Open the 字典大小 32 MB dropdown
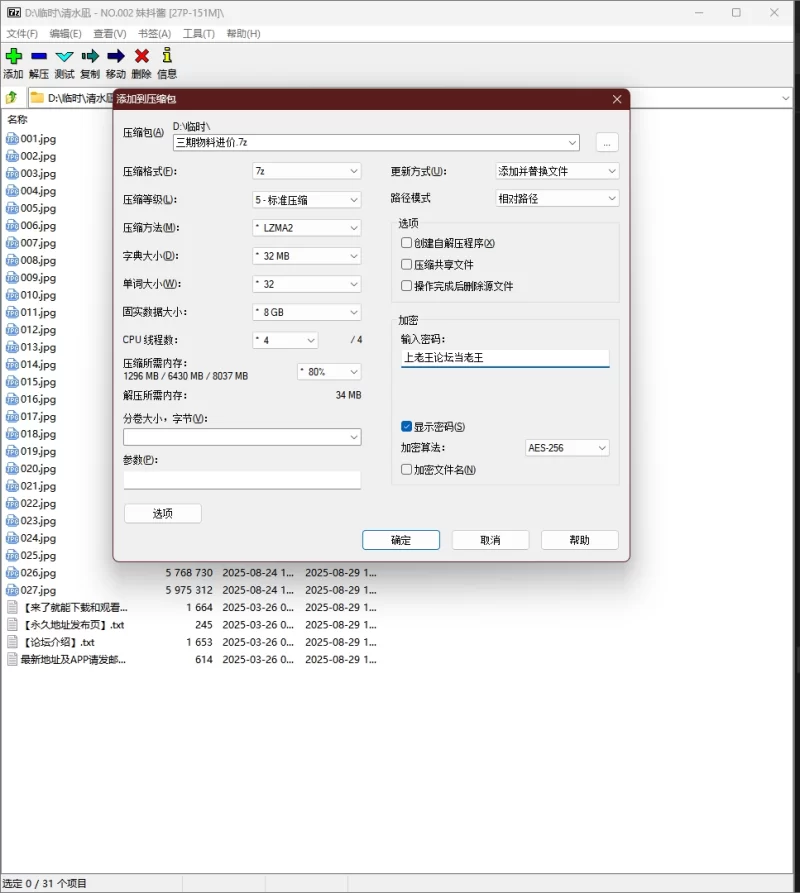Image resolution: width=800 pixels, height=893 pixels. pyautogui.click(x=306, y=256)
